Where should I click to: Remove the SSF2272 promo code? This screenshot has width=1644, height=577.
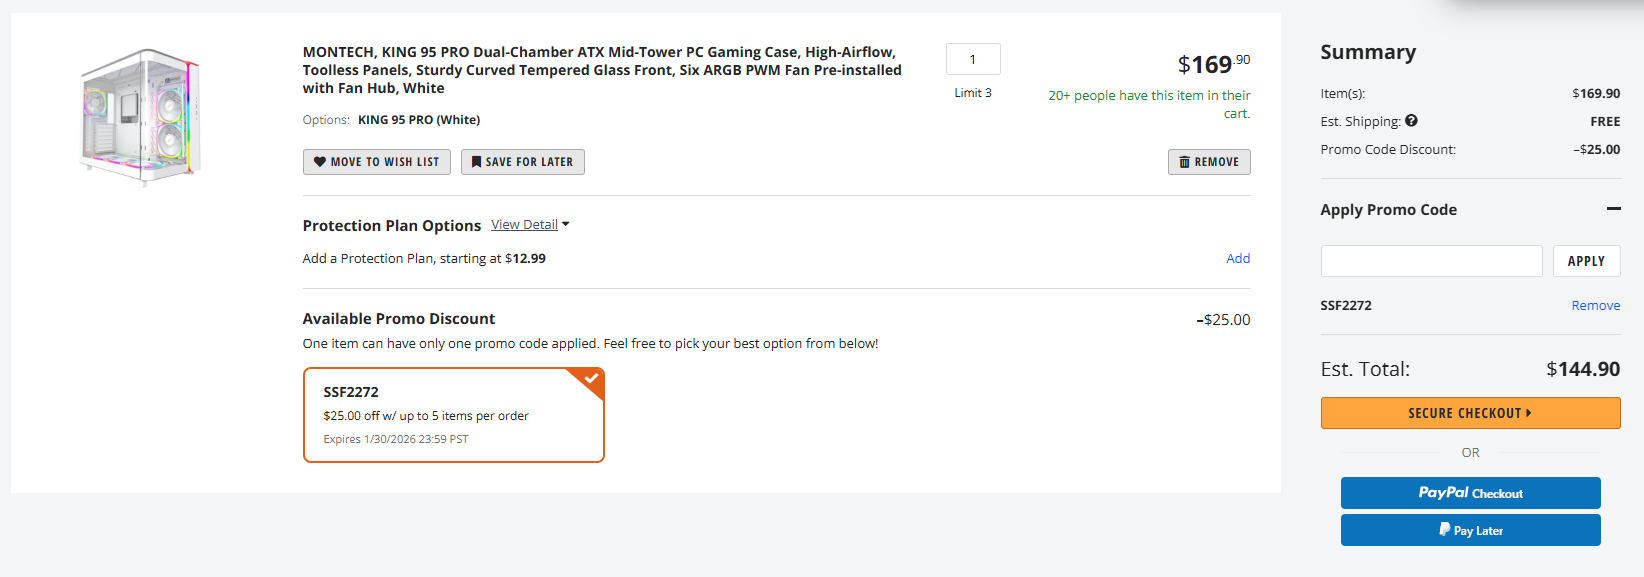pyautogui.click(x=1595, y=306)
